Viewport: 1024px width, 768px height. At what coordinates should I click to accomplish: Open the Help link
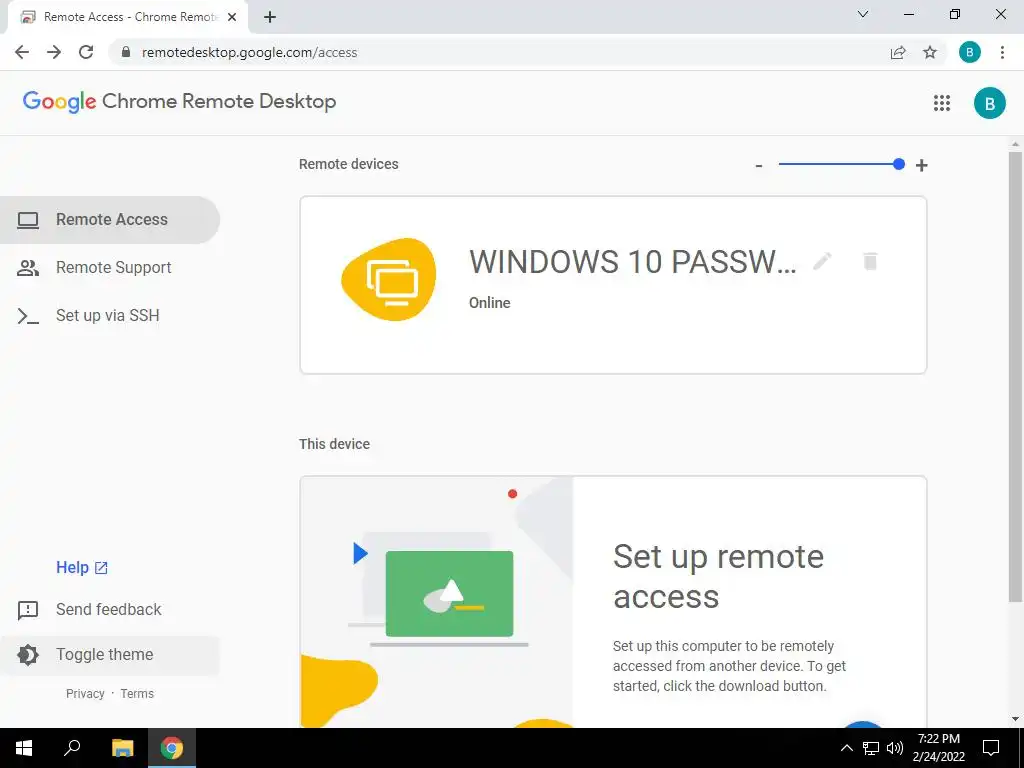pyautogui.click(x=72, y=568)
